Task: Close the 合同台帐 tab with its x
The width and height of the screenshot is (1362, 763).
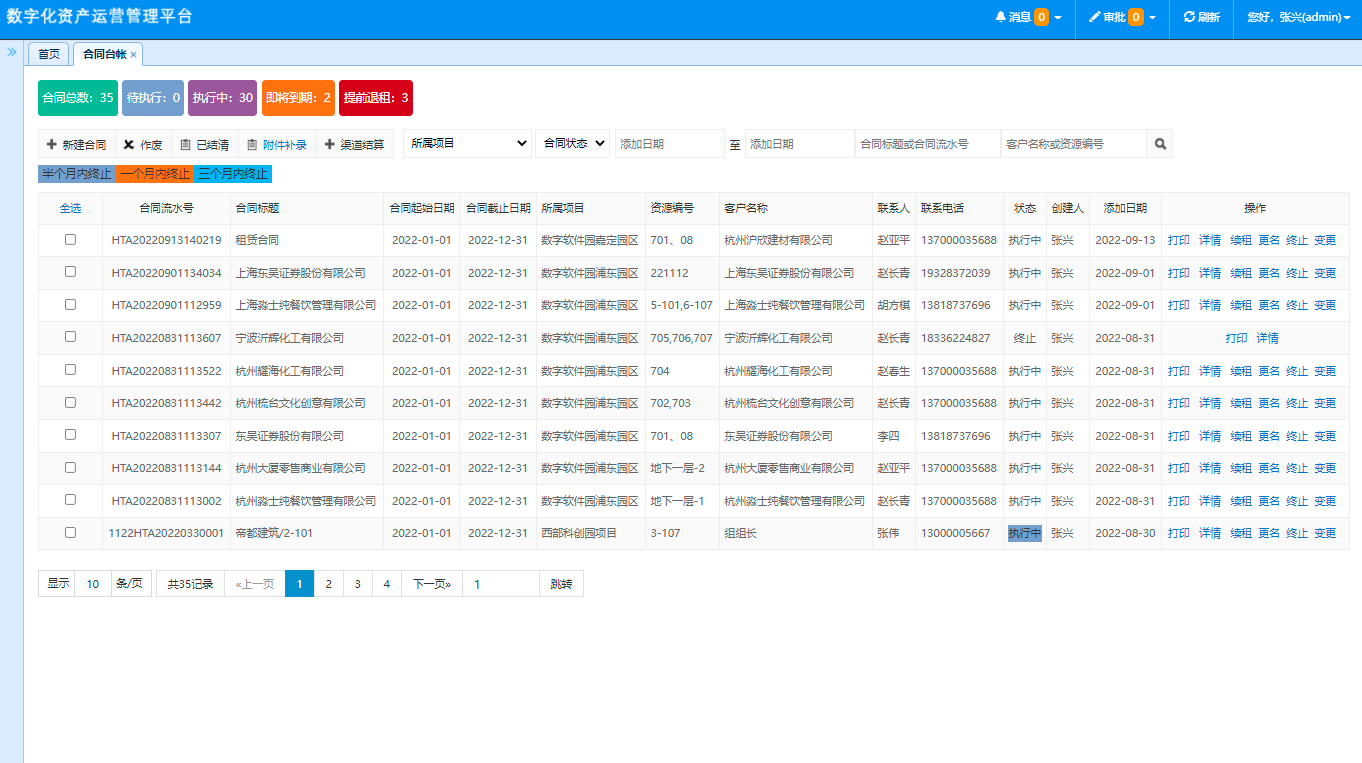Action: [134, 54]
